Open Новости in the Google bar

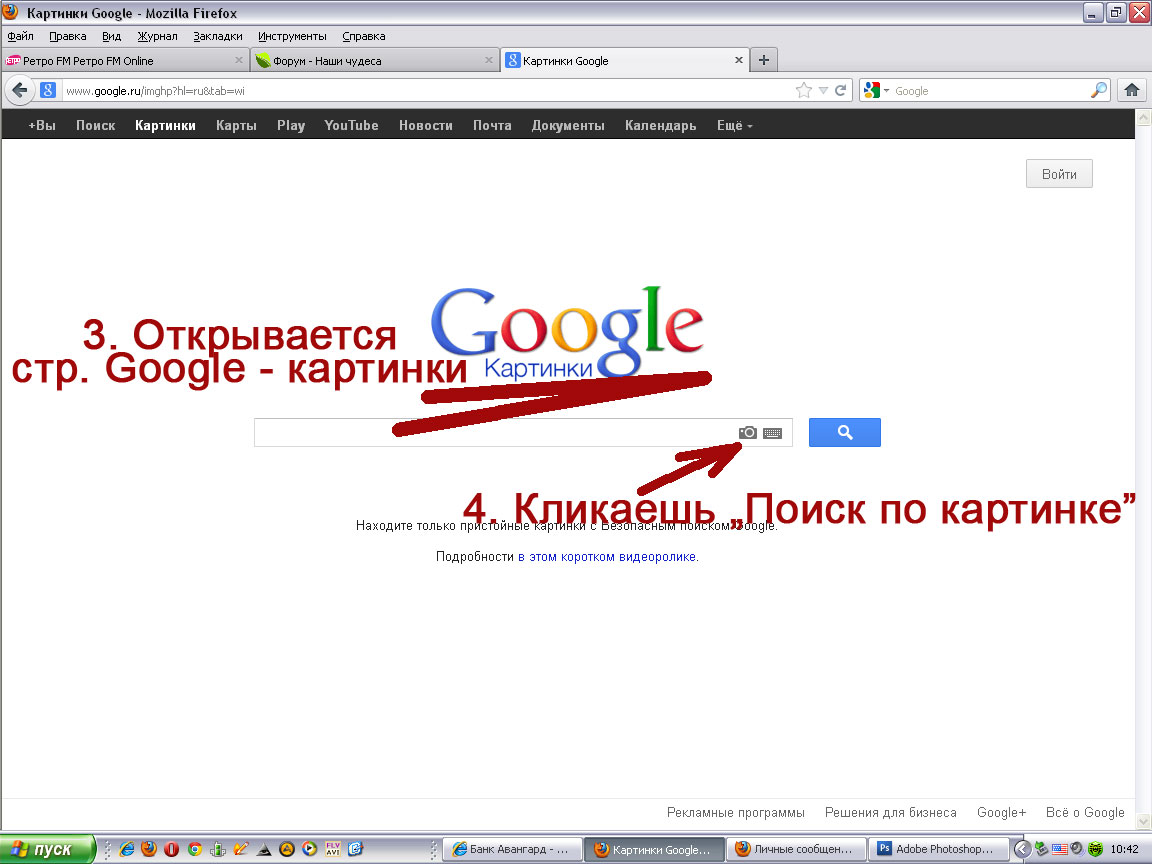tap(425, 126)
